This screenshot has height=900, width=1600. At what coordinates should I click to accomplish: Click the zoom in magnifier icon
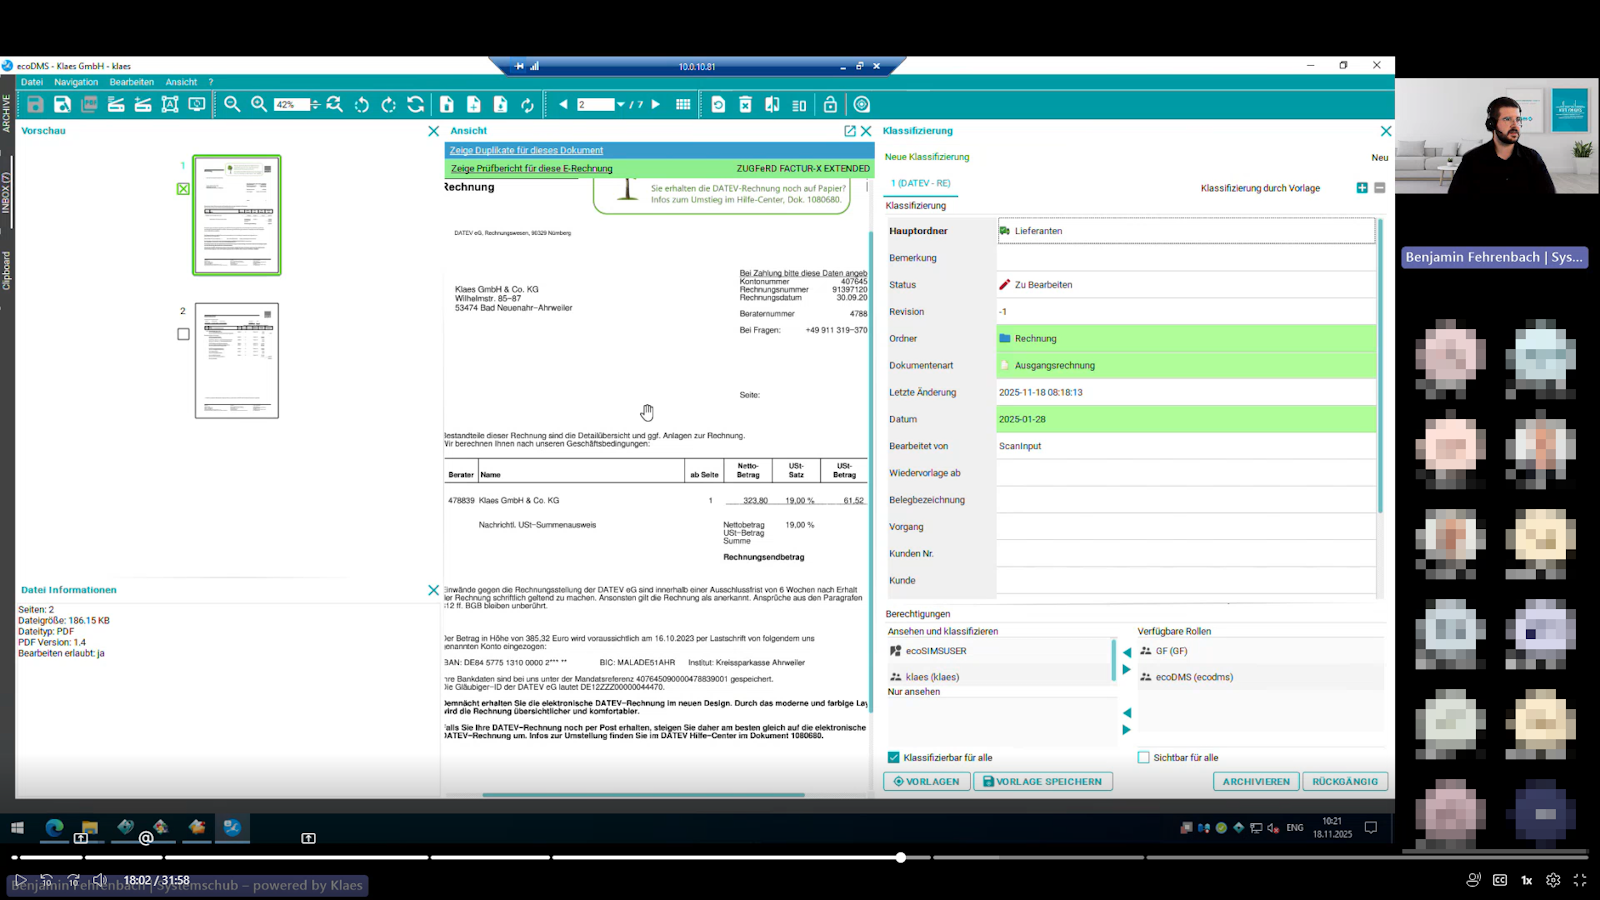coord(259,104)
